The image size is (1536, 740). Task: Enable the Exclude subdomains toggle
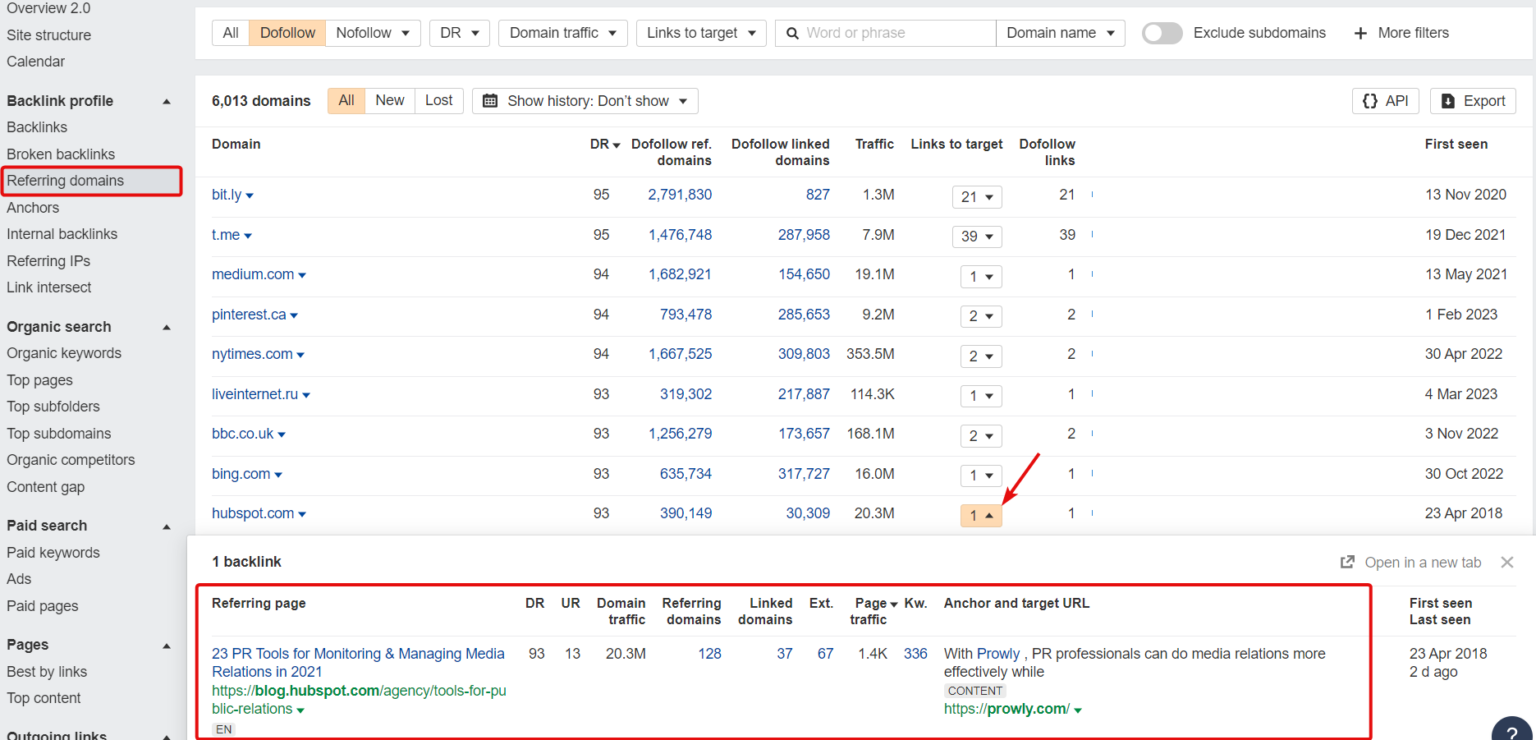pyautogui.click(x=1162, y=32)
